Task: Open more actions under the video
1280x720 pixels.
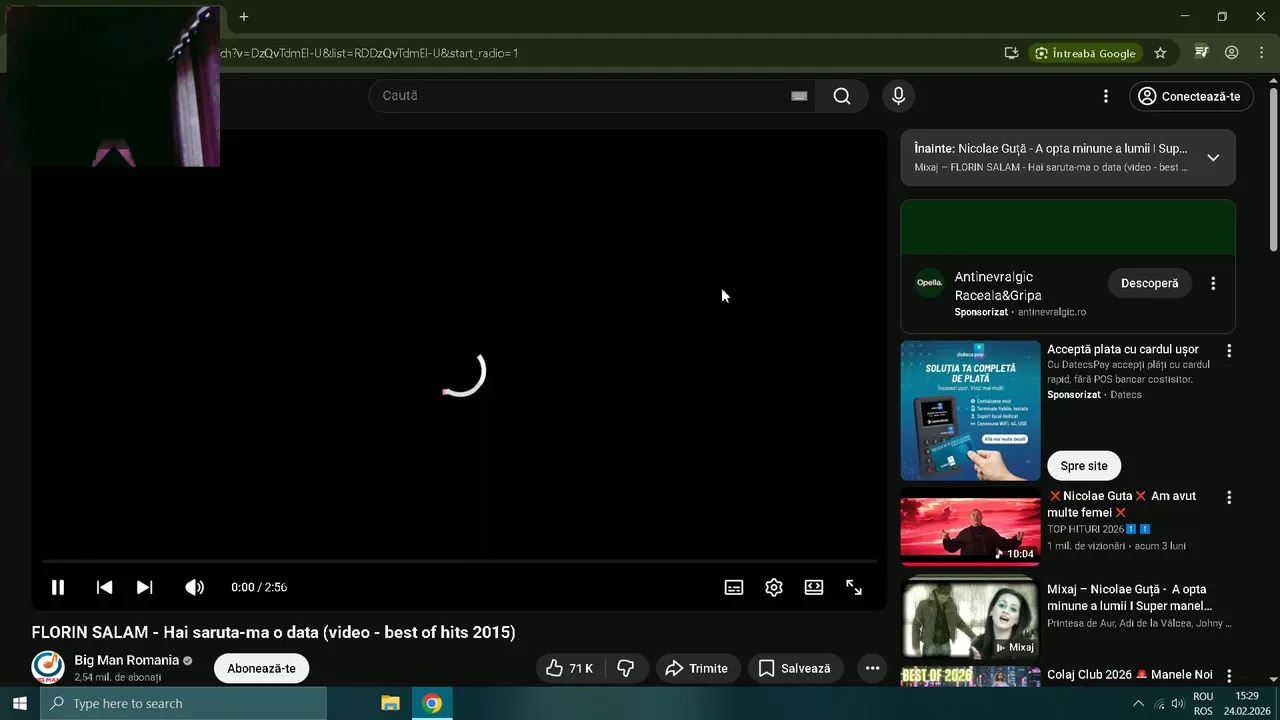Action: click(x=872, y=668)
